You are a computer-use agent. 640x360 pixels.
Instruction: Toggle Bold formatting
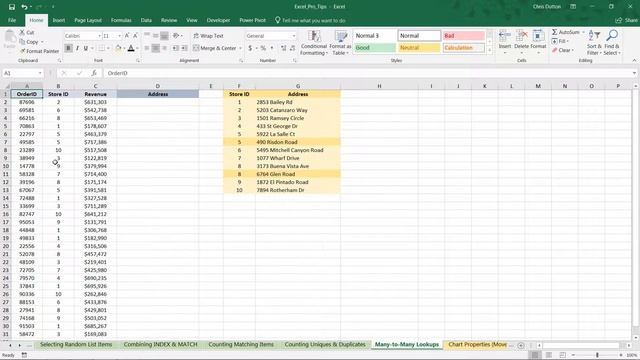[68, 48]
